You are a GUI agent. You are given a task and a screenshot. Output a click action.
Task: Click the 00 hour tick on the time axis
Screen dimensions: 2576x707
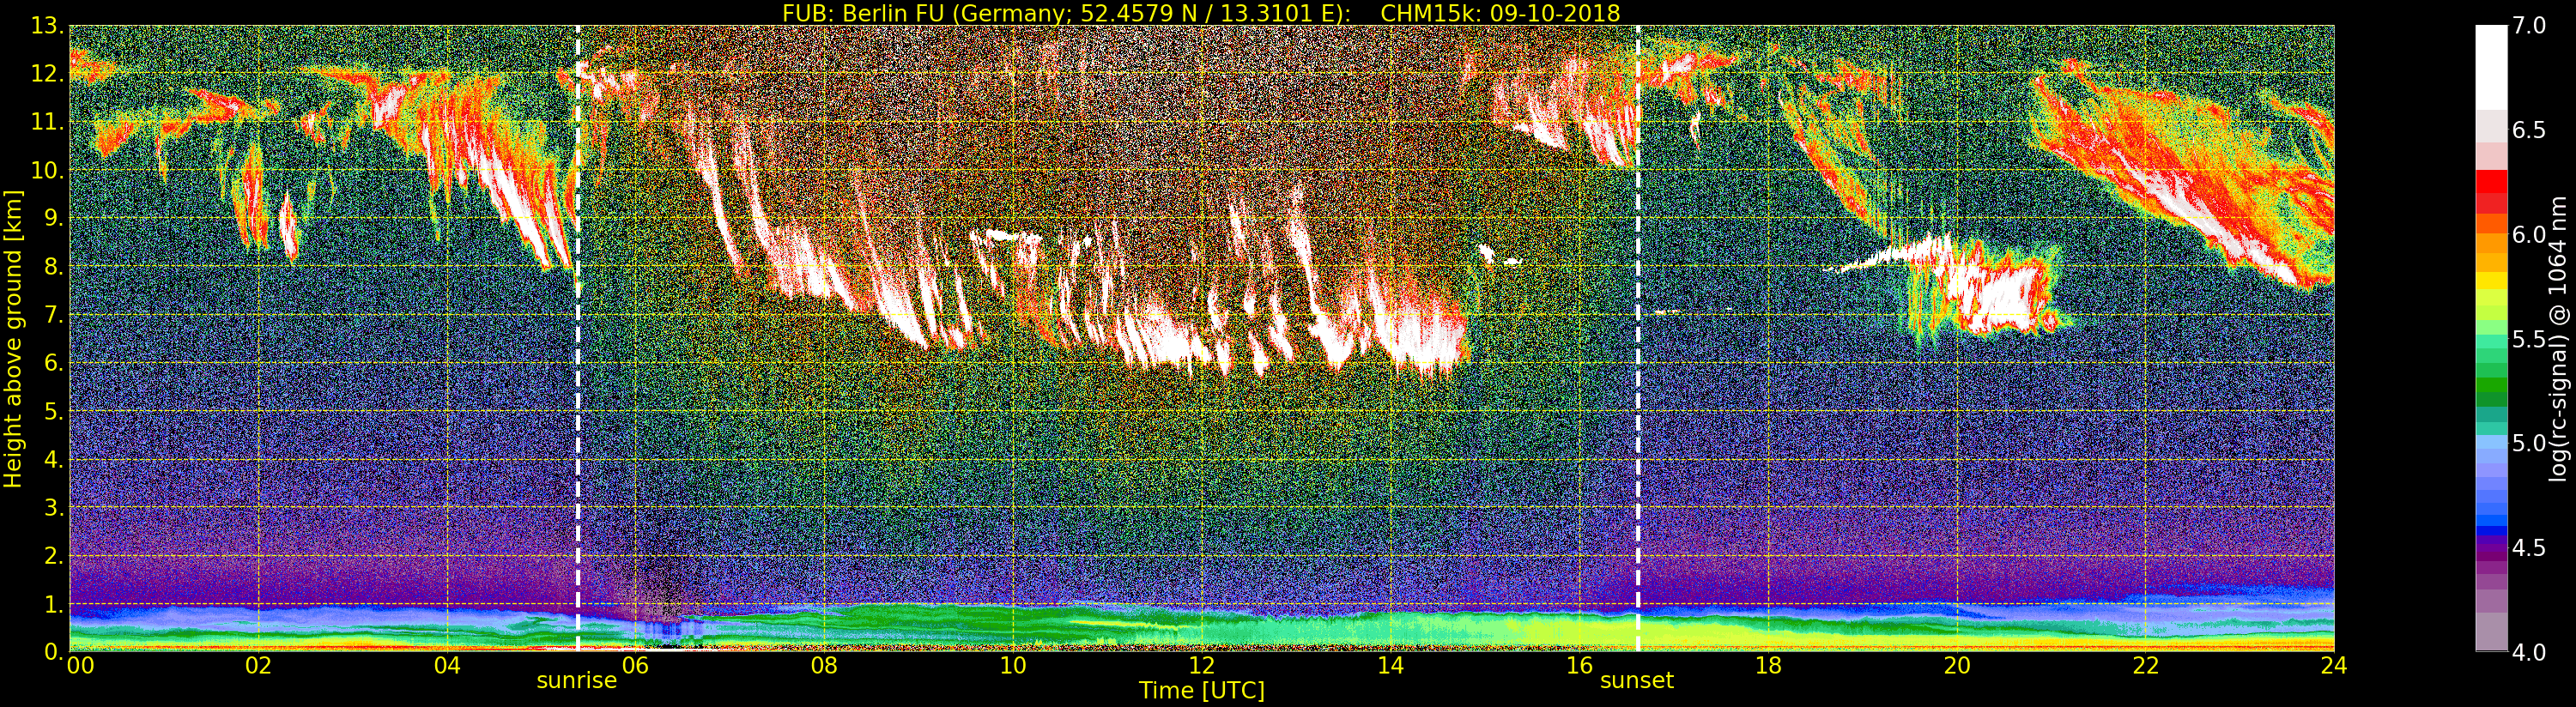[x=80, y=666]
